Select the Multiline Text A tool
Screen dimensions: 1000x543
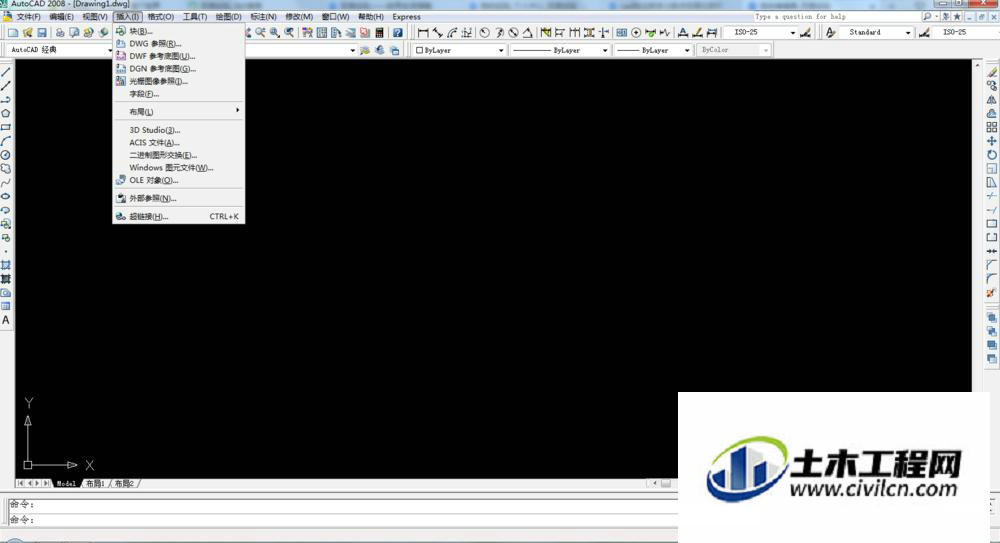pyautogui.click(x=6, y=320)
